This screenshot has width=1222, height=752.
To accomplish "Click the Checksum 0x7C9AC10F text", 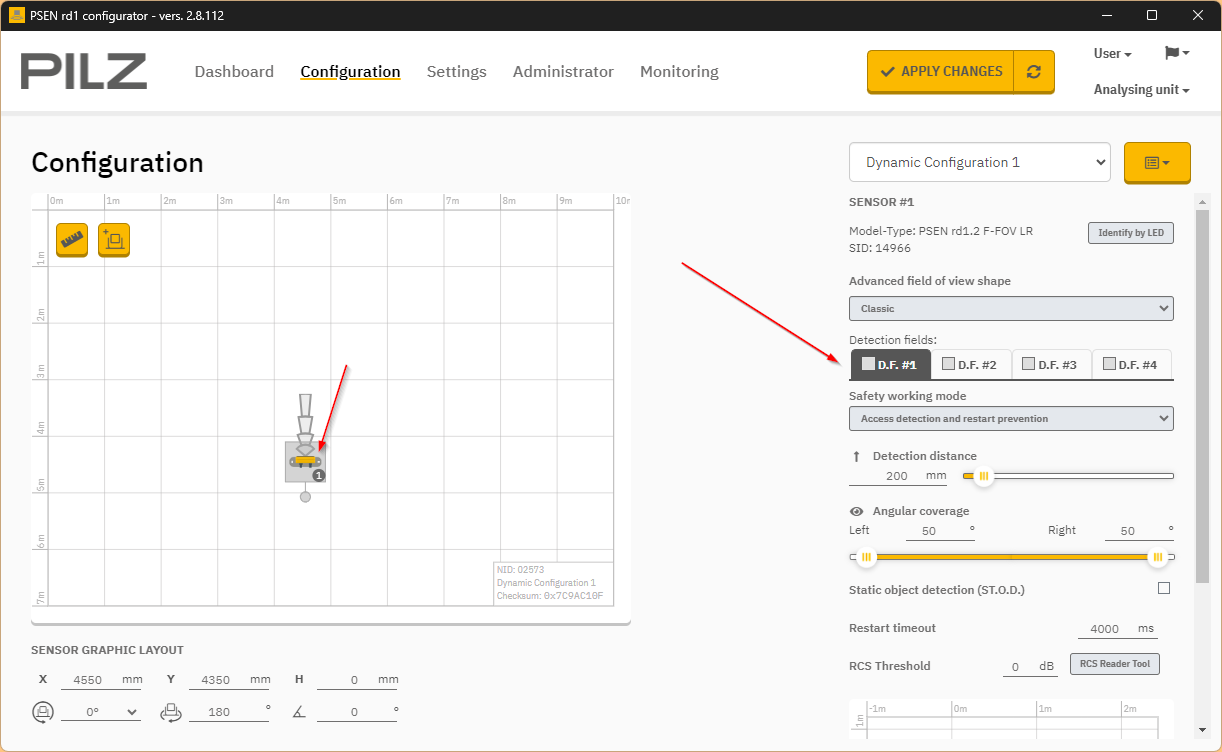I will pos(549,596).
